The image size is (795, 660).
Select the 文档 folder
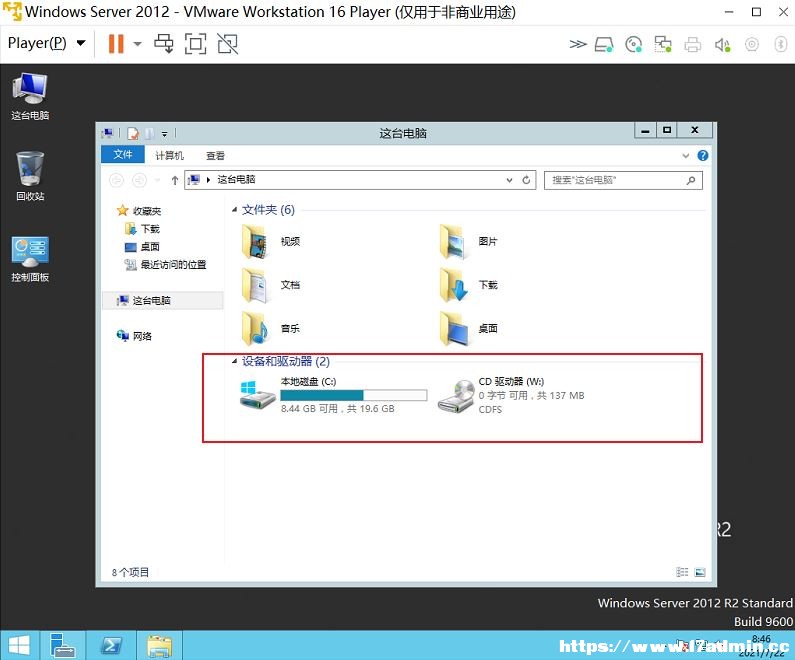click(272, 285)
